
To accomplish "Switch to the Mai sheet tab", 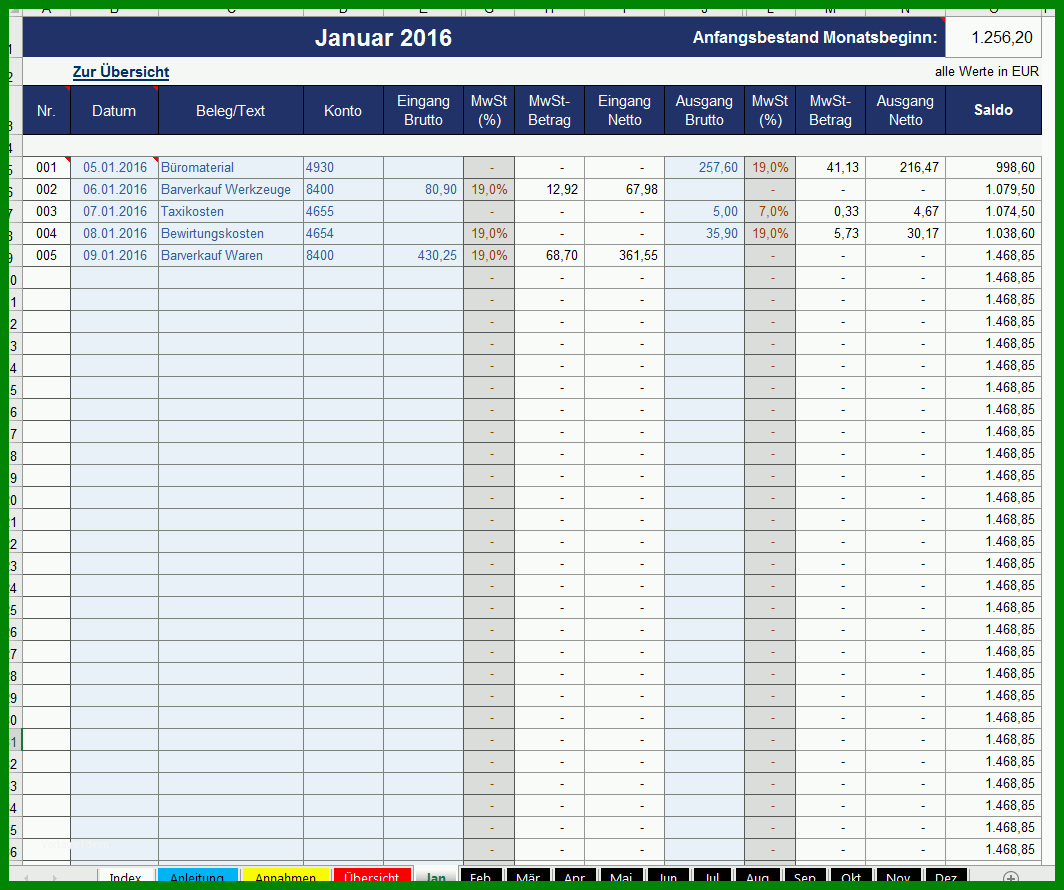I will coord(622,877).
